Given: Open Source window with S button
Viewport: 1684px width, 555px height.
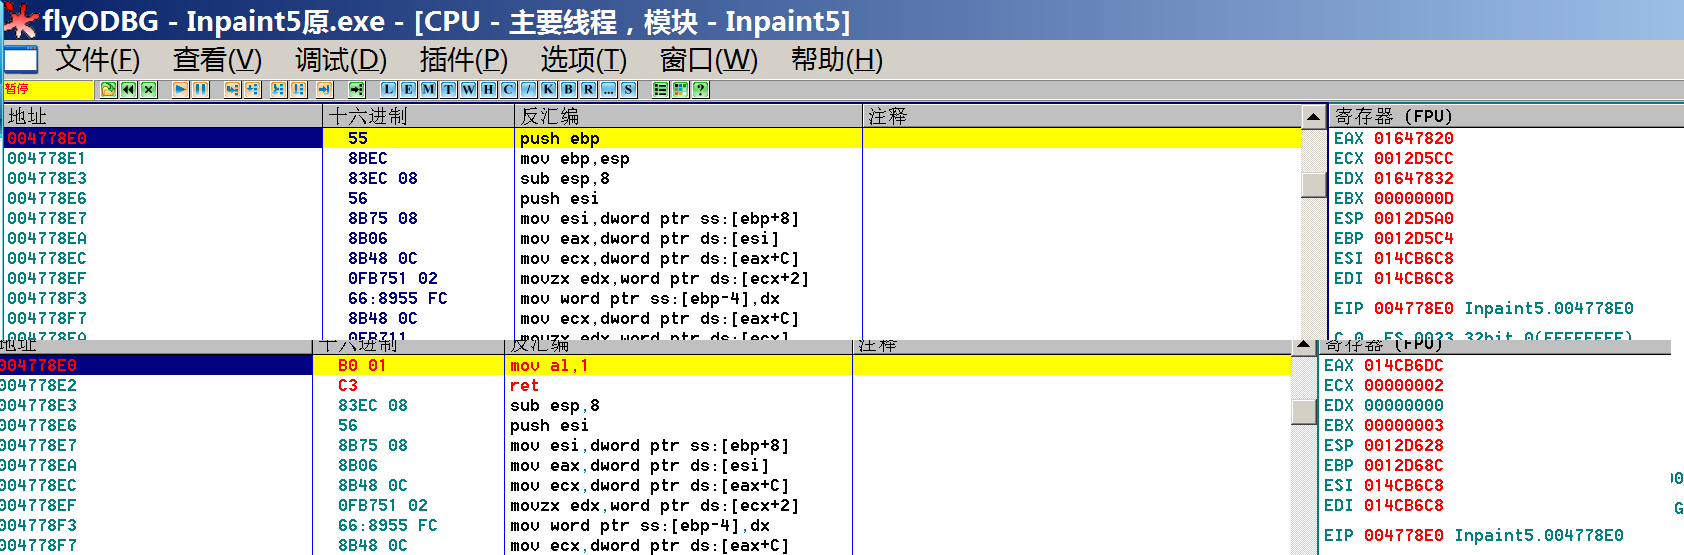Looking at the screenshot, I should 628,89.
